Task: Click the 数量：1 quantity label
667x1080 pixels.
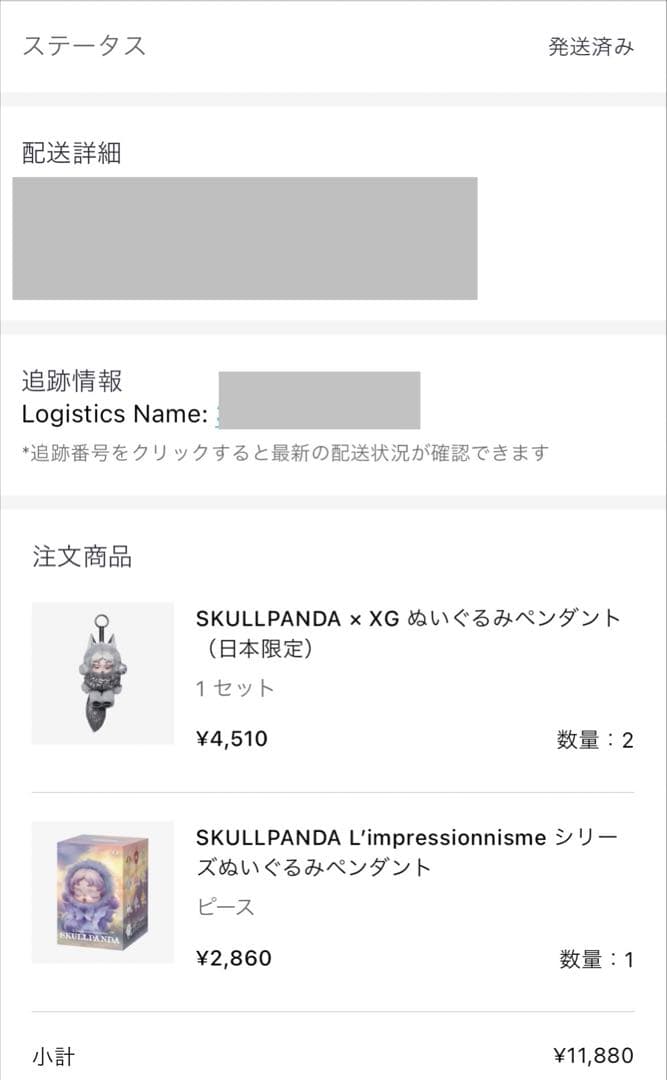Action: pos(598,958)
